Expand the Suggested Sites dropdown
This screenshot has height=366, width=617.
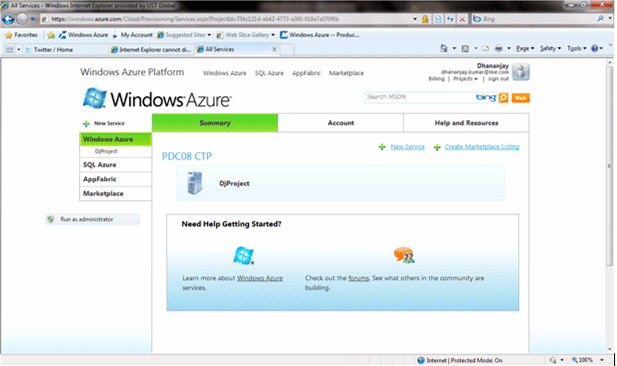point(209,35)
